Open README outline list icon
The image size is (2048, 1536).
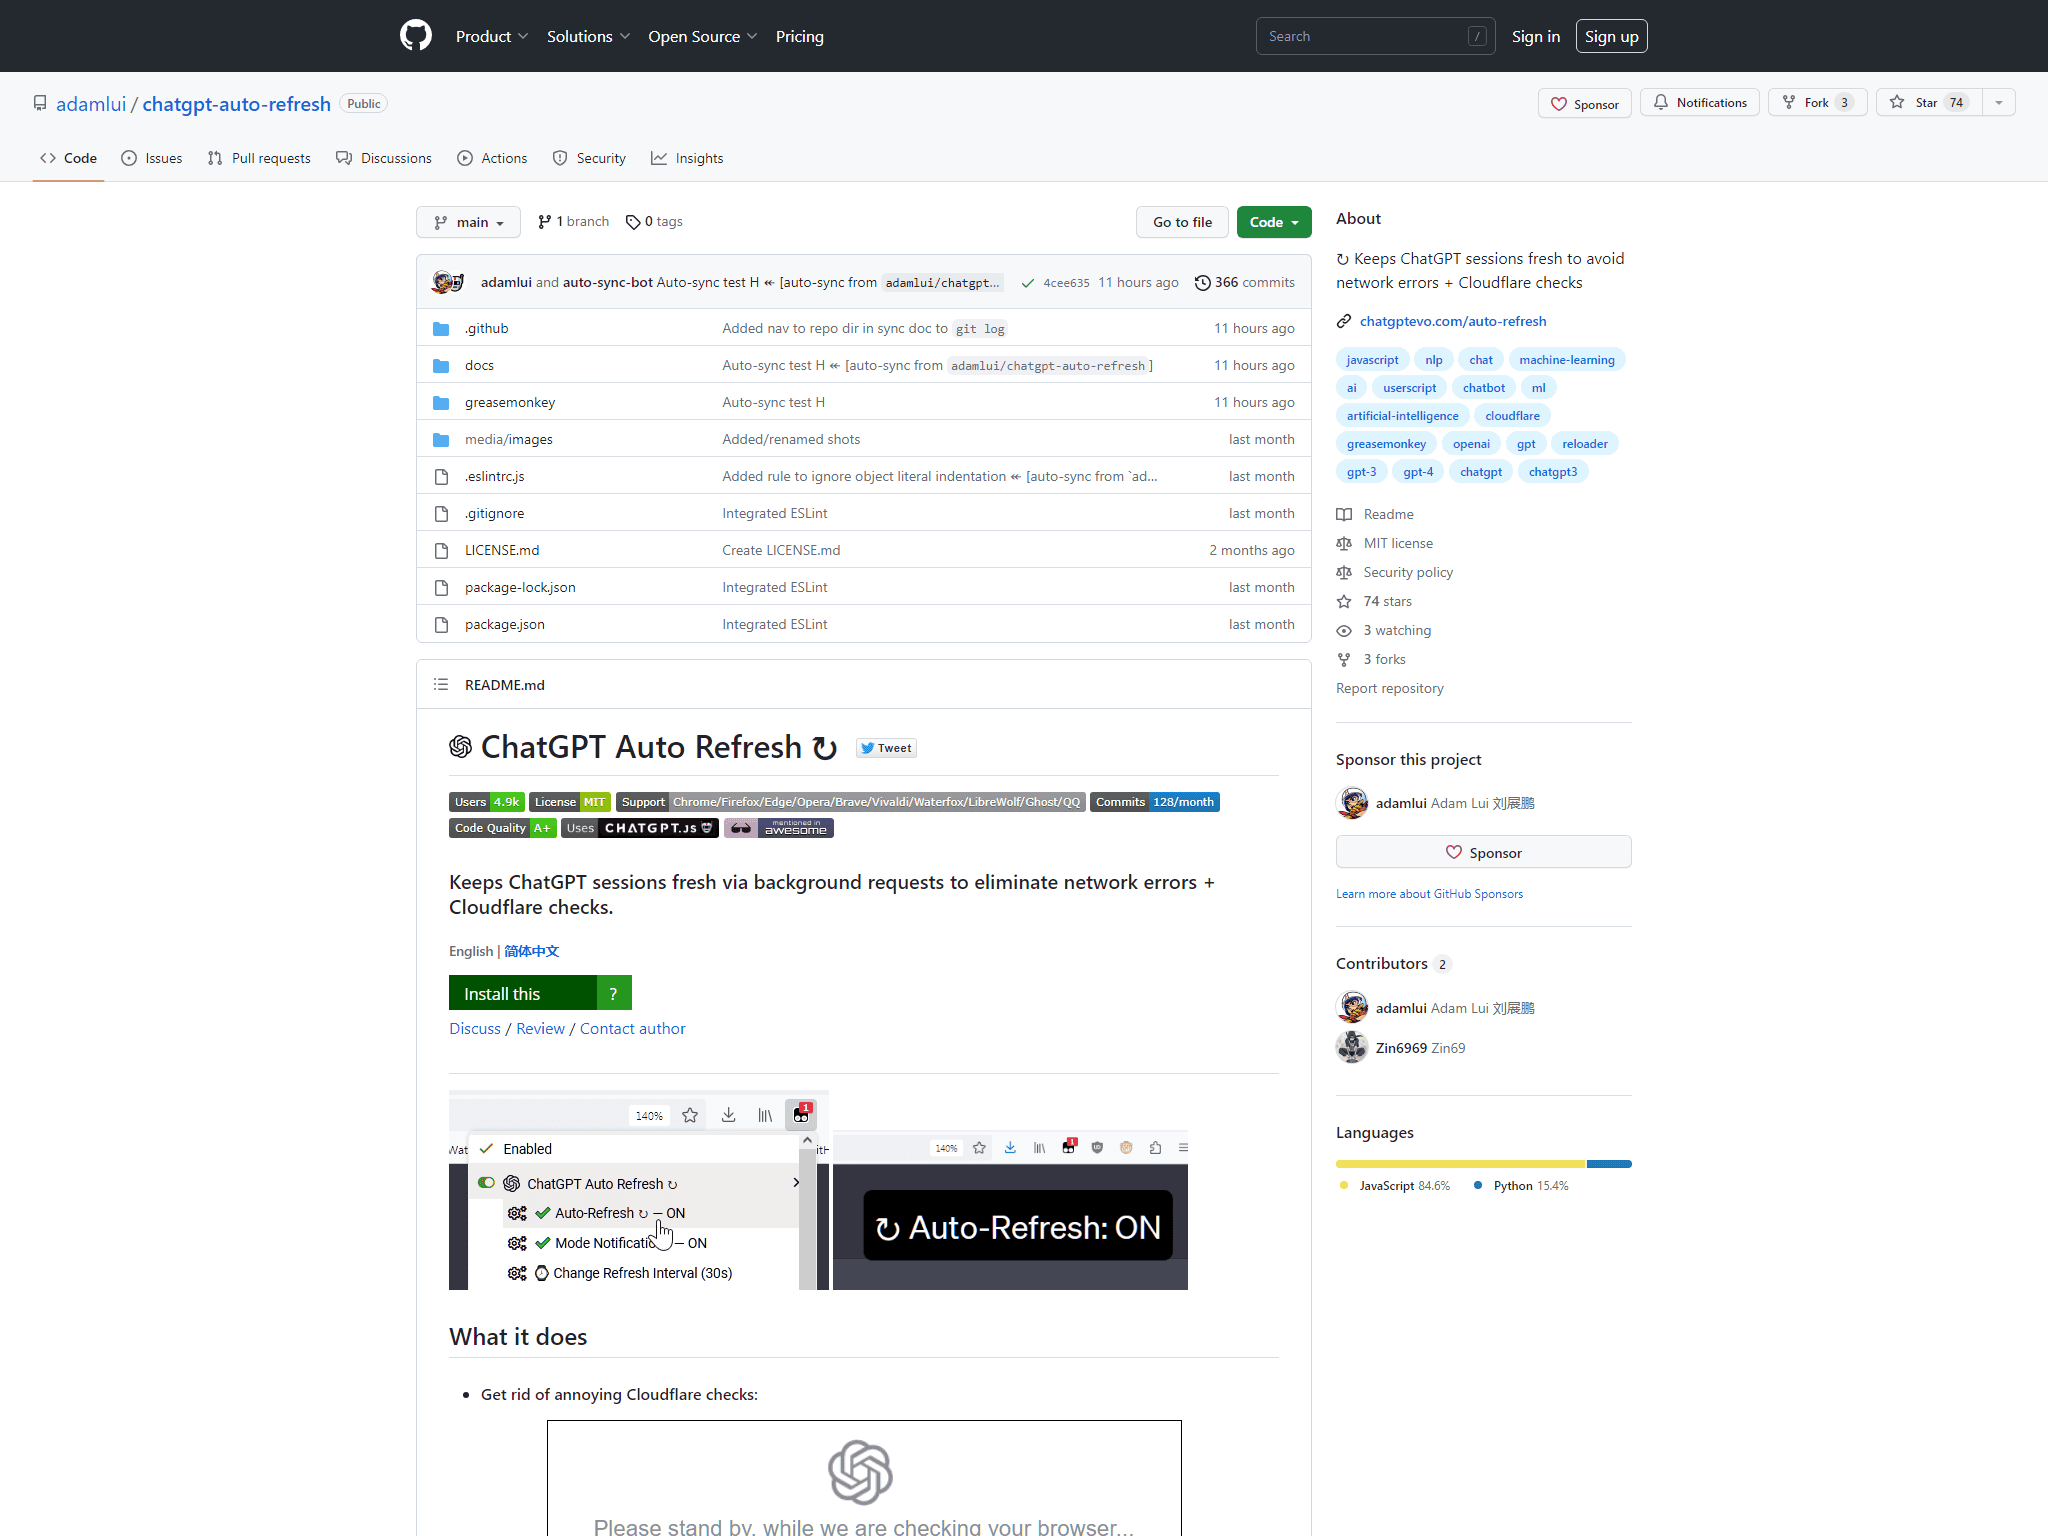(x=441, y=685)
